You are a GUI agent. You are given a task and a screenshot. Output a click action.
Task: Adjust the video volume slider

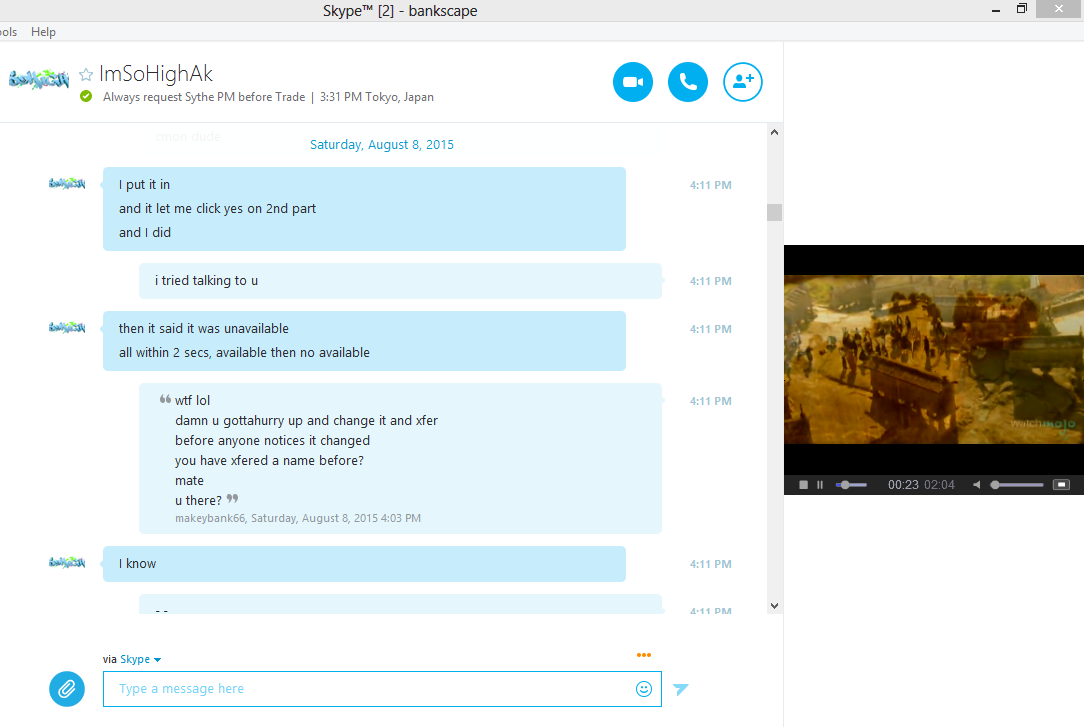[x=1017, y=485]
